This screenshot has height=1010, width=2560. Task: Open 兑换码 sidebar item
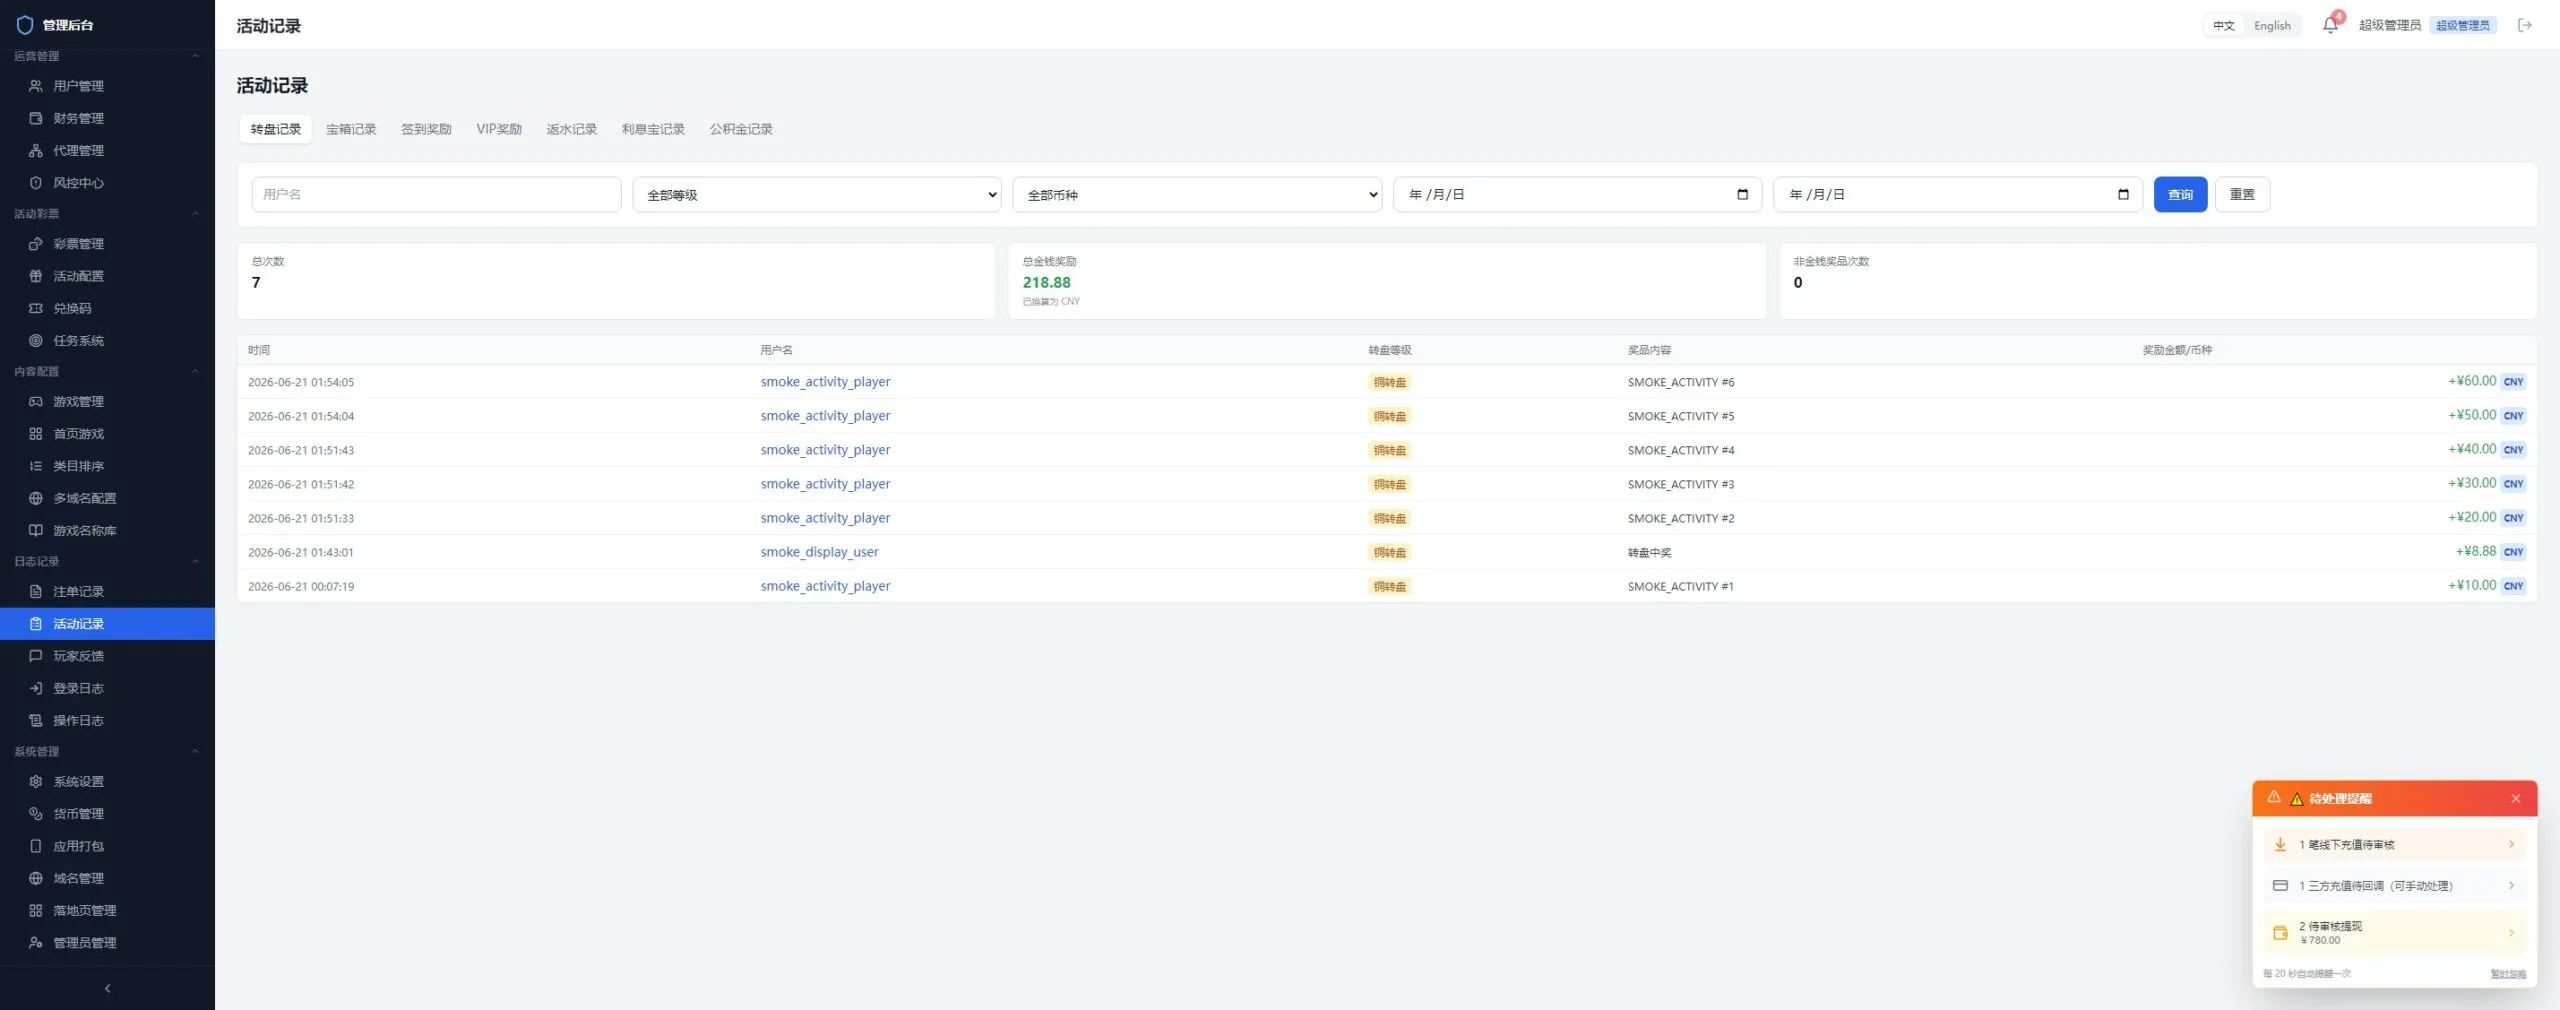click(107, 308)
